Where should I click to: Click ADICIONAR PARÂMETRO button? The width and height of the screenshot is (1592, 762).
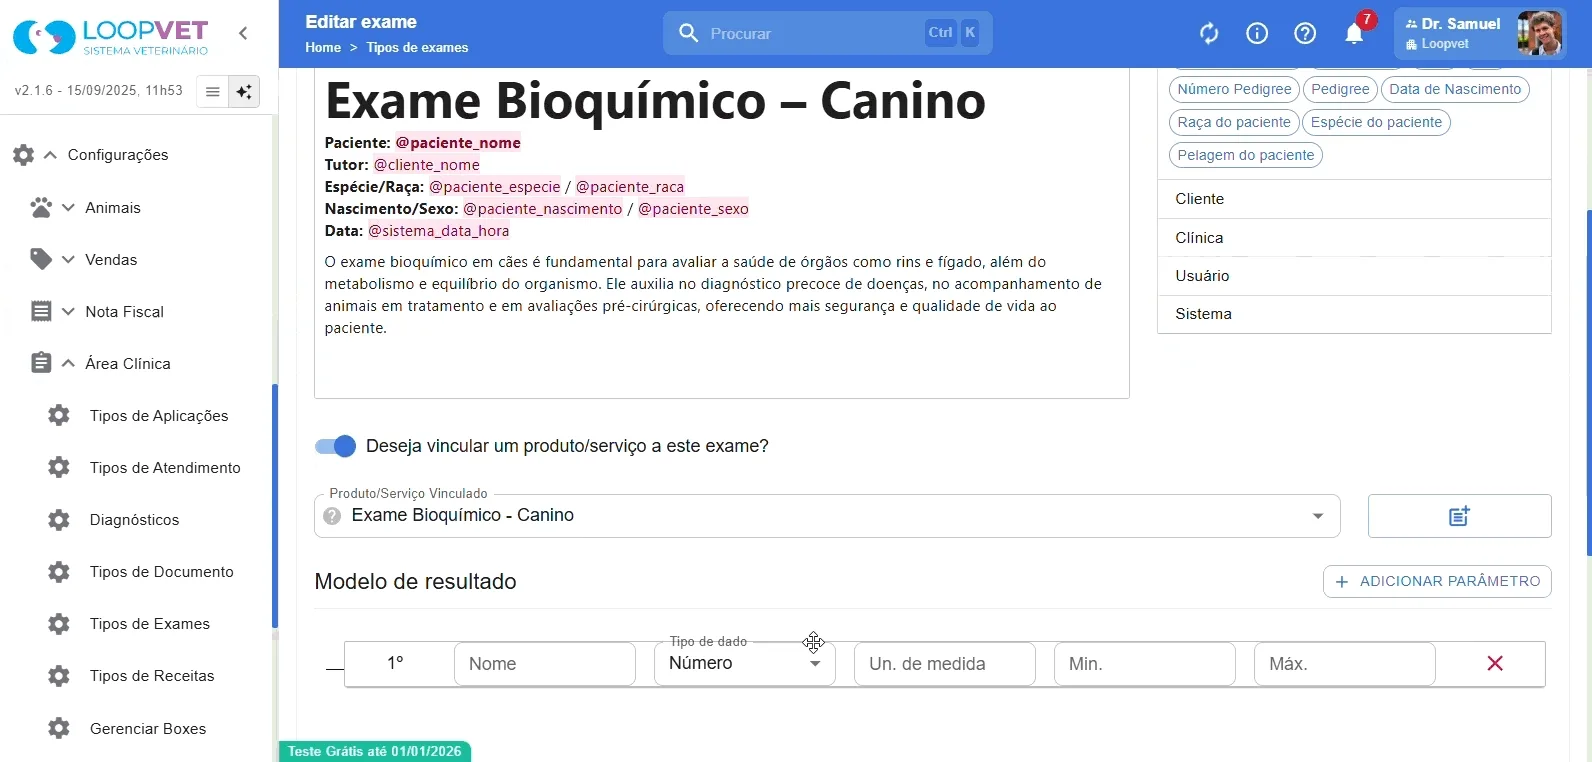pyautogui.click(x=1437, y=581)
